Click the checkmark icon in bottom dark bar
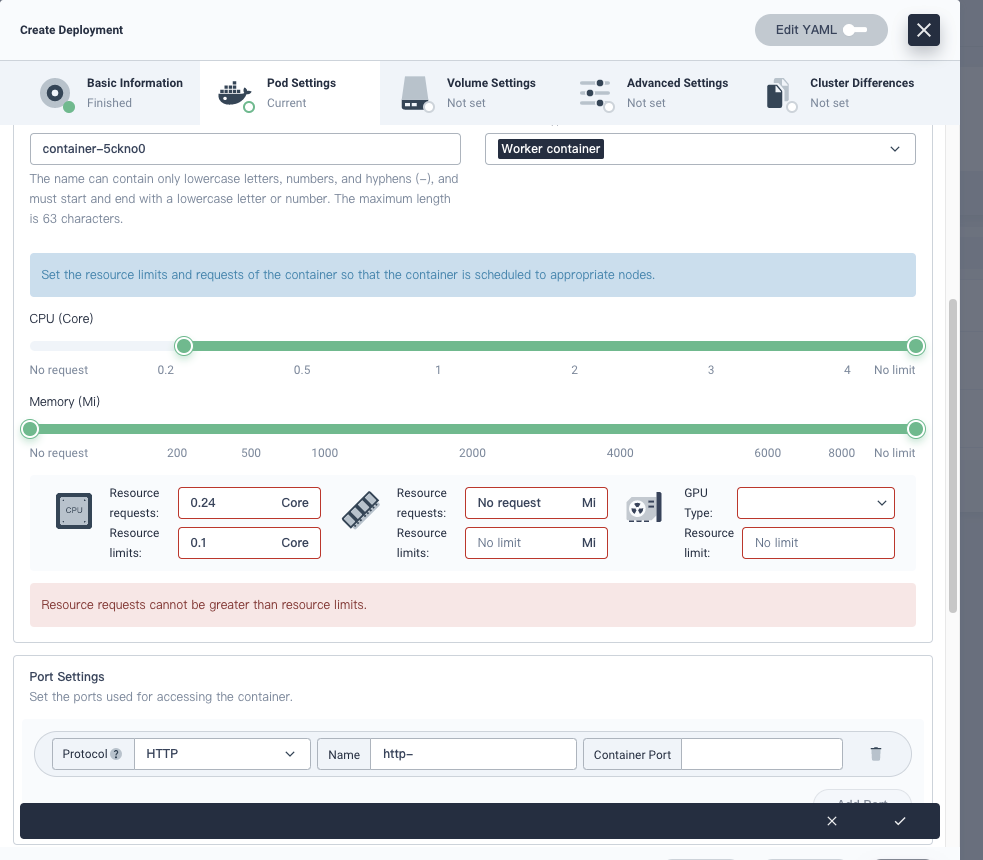This screenshot has width=983, height=860. pyautogui.click(x=899, y=821)
